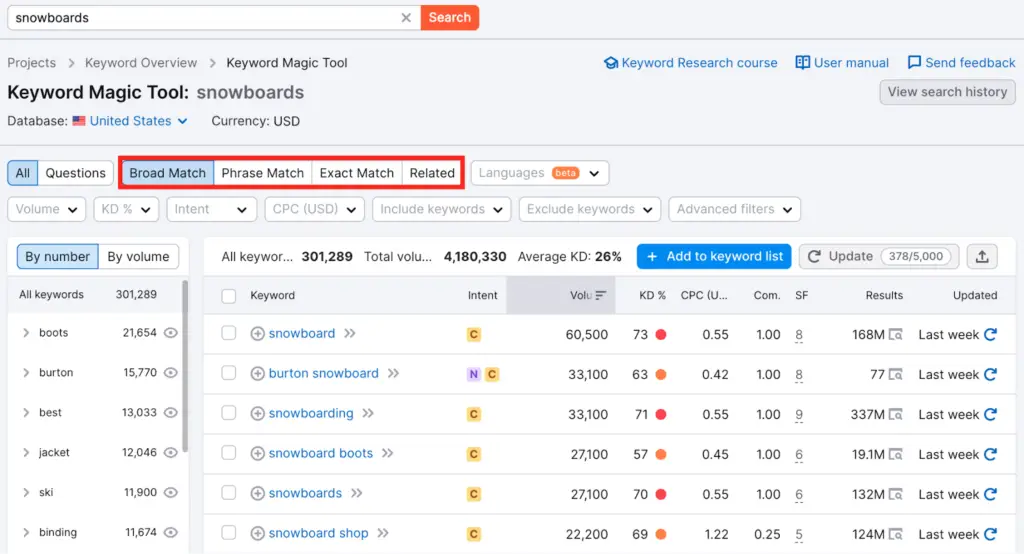The height and width of the screenshot is (554, 1024).
Task: Click the Add to keyword list button
Action: click(713, 257)
